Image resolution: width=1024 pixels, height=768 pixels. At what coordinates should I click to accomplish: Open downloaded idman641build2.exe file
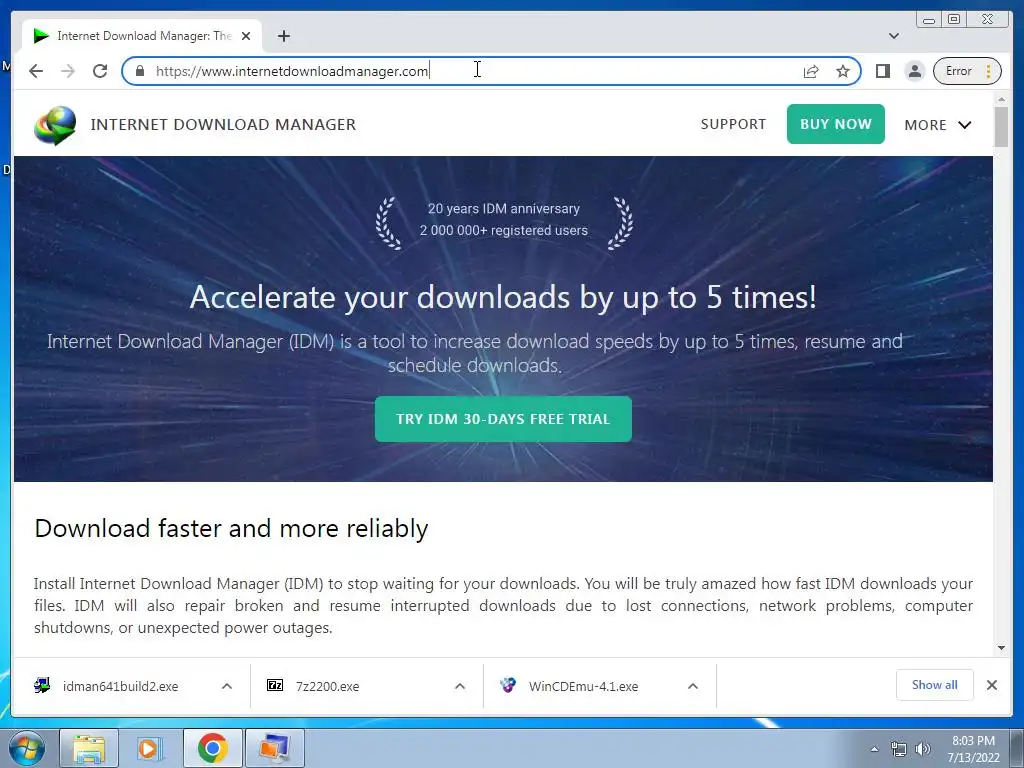[x=120, y=686]
